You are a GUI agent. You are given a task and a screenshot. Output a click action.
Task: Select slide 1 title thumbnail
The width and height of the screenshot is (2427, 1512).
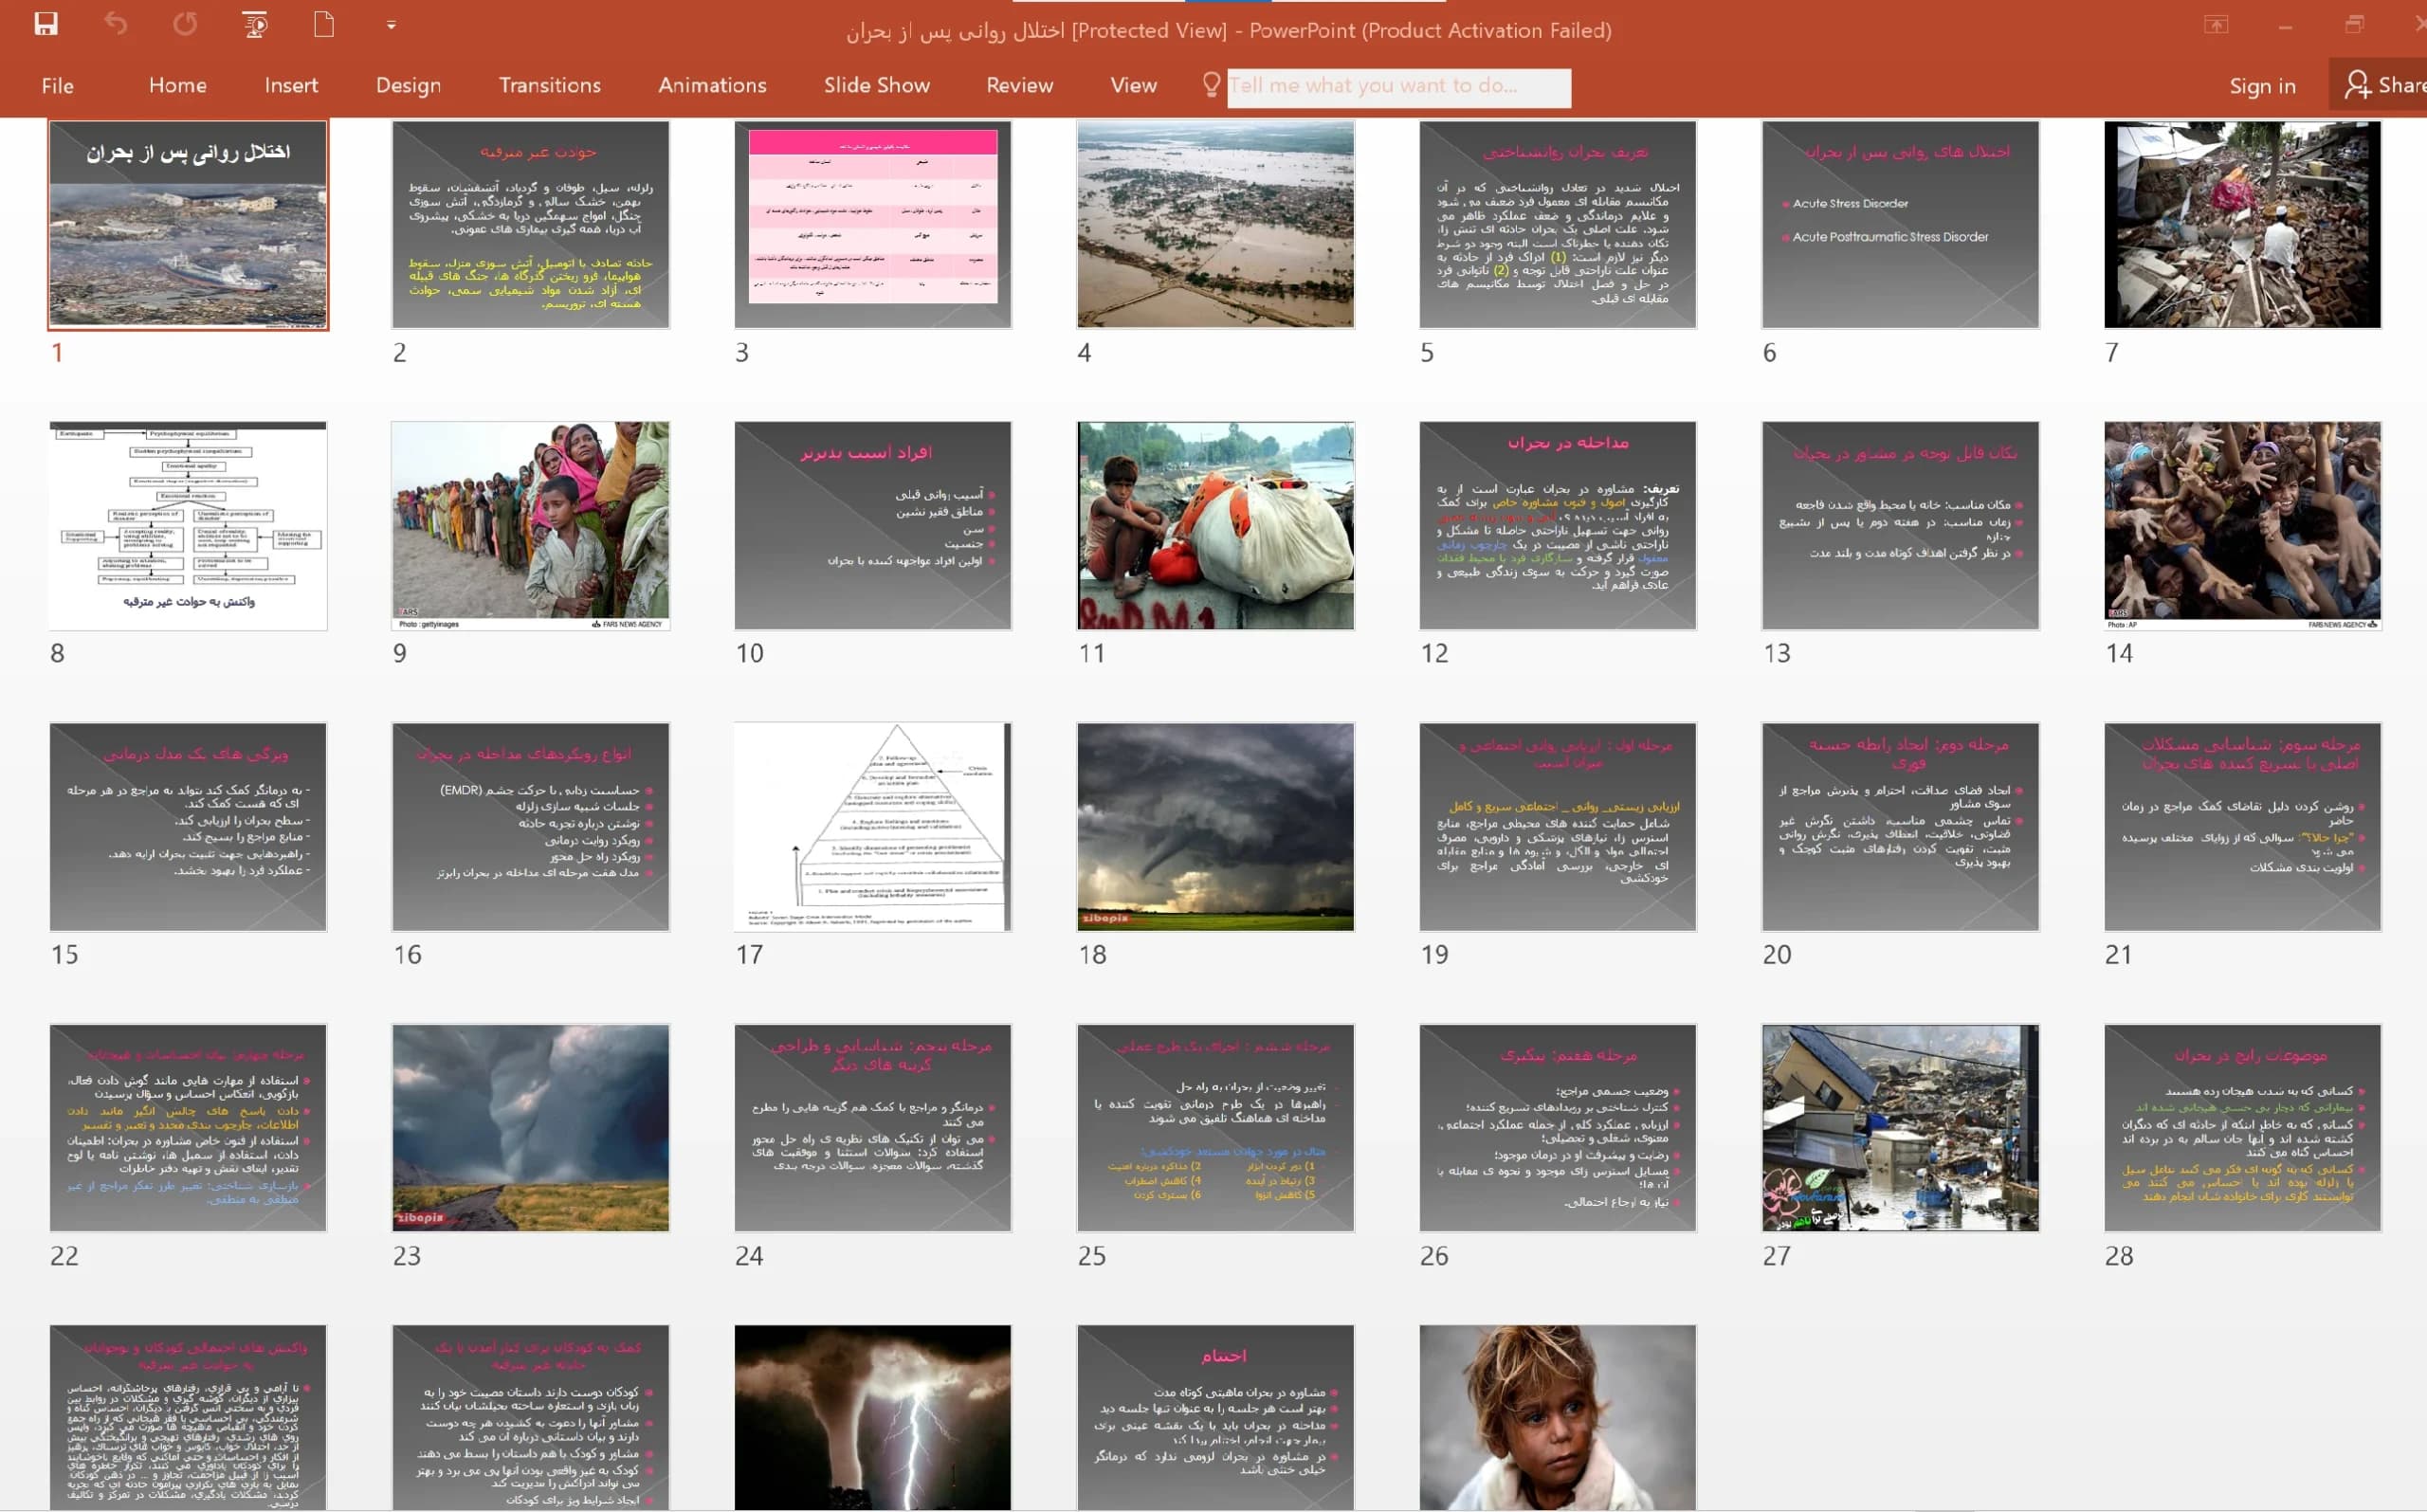(x=188, y=225)
